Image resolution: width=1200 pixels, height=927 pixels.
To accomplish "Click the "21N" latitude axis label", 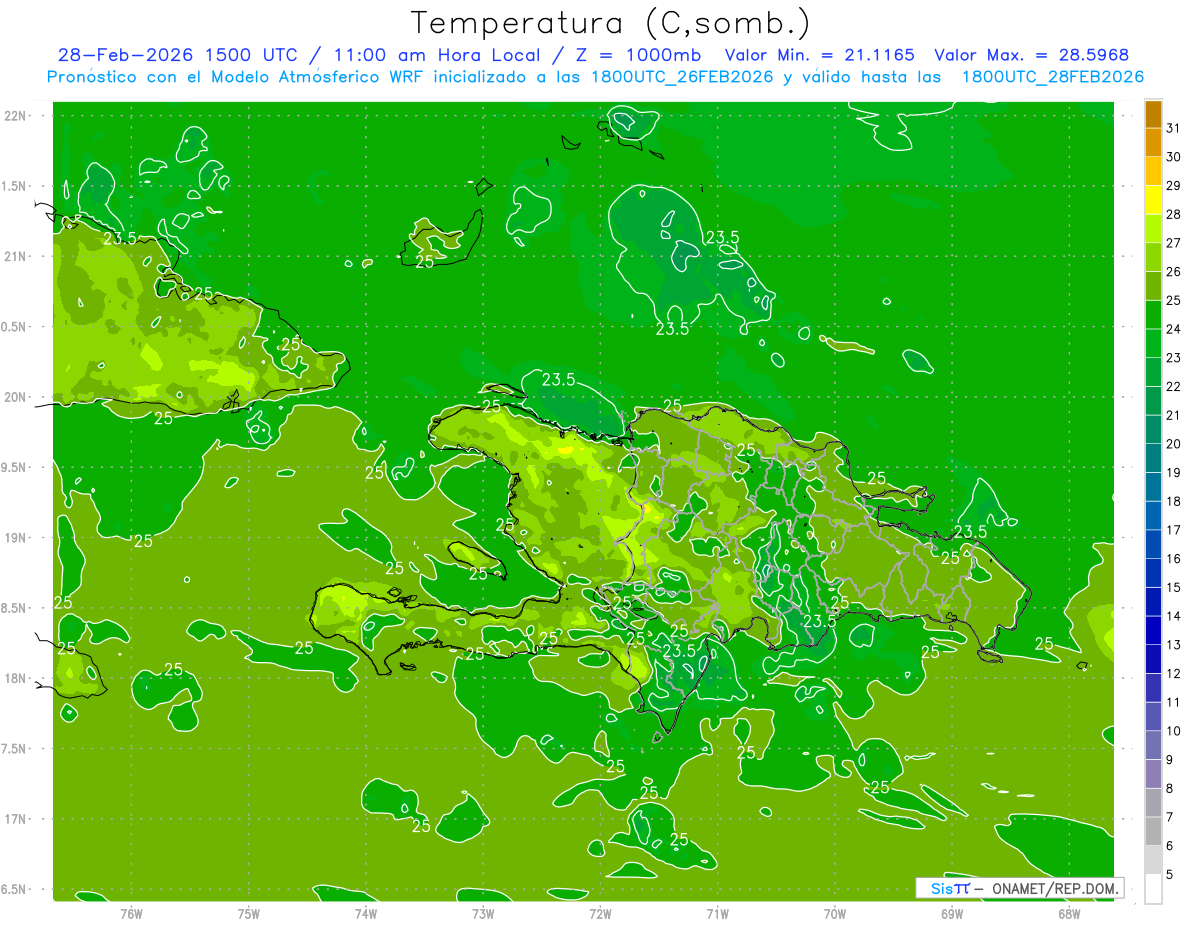I will point(15,256).
